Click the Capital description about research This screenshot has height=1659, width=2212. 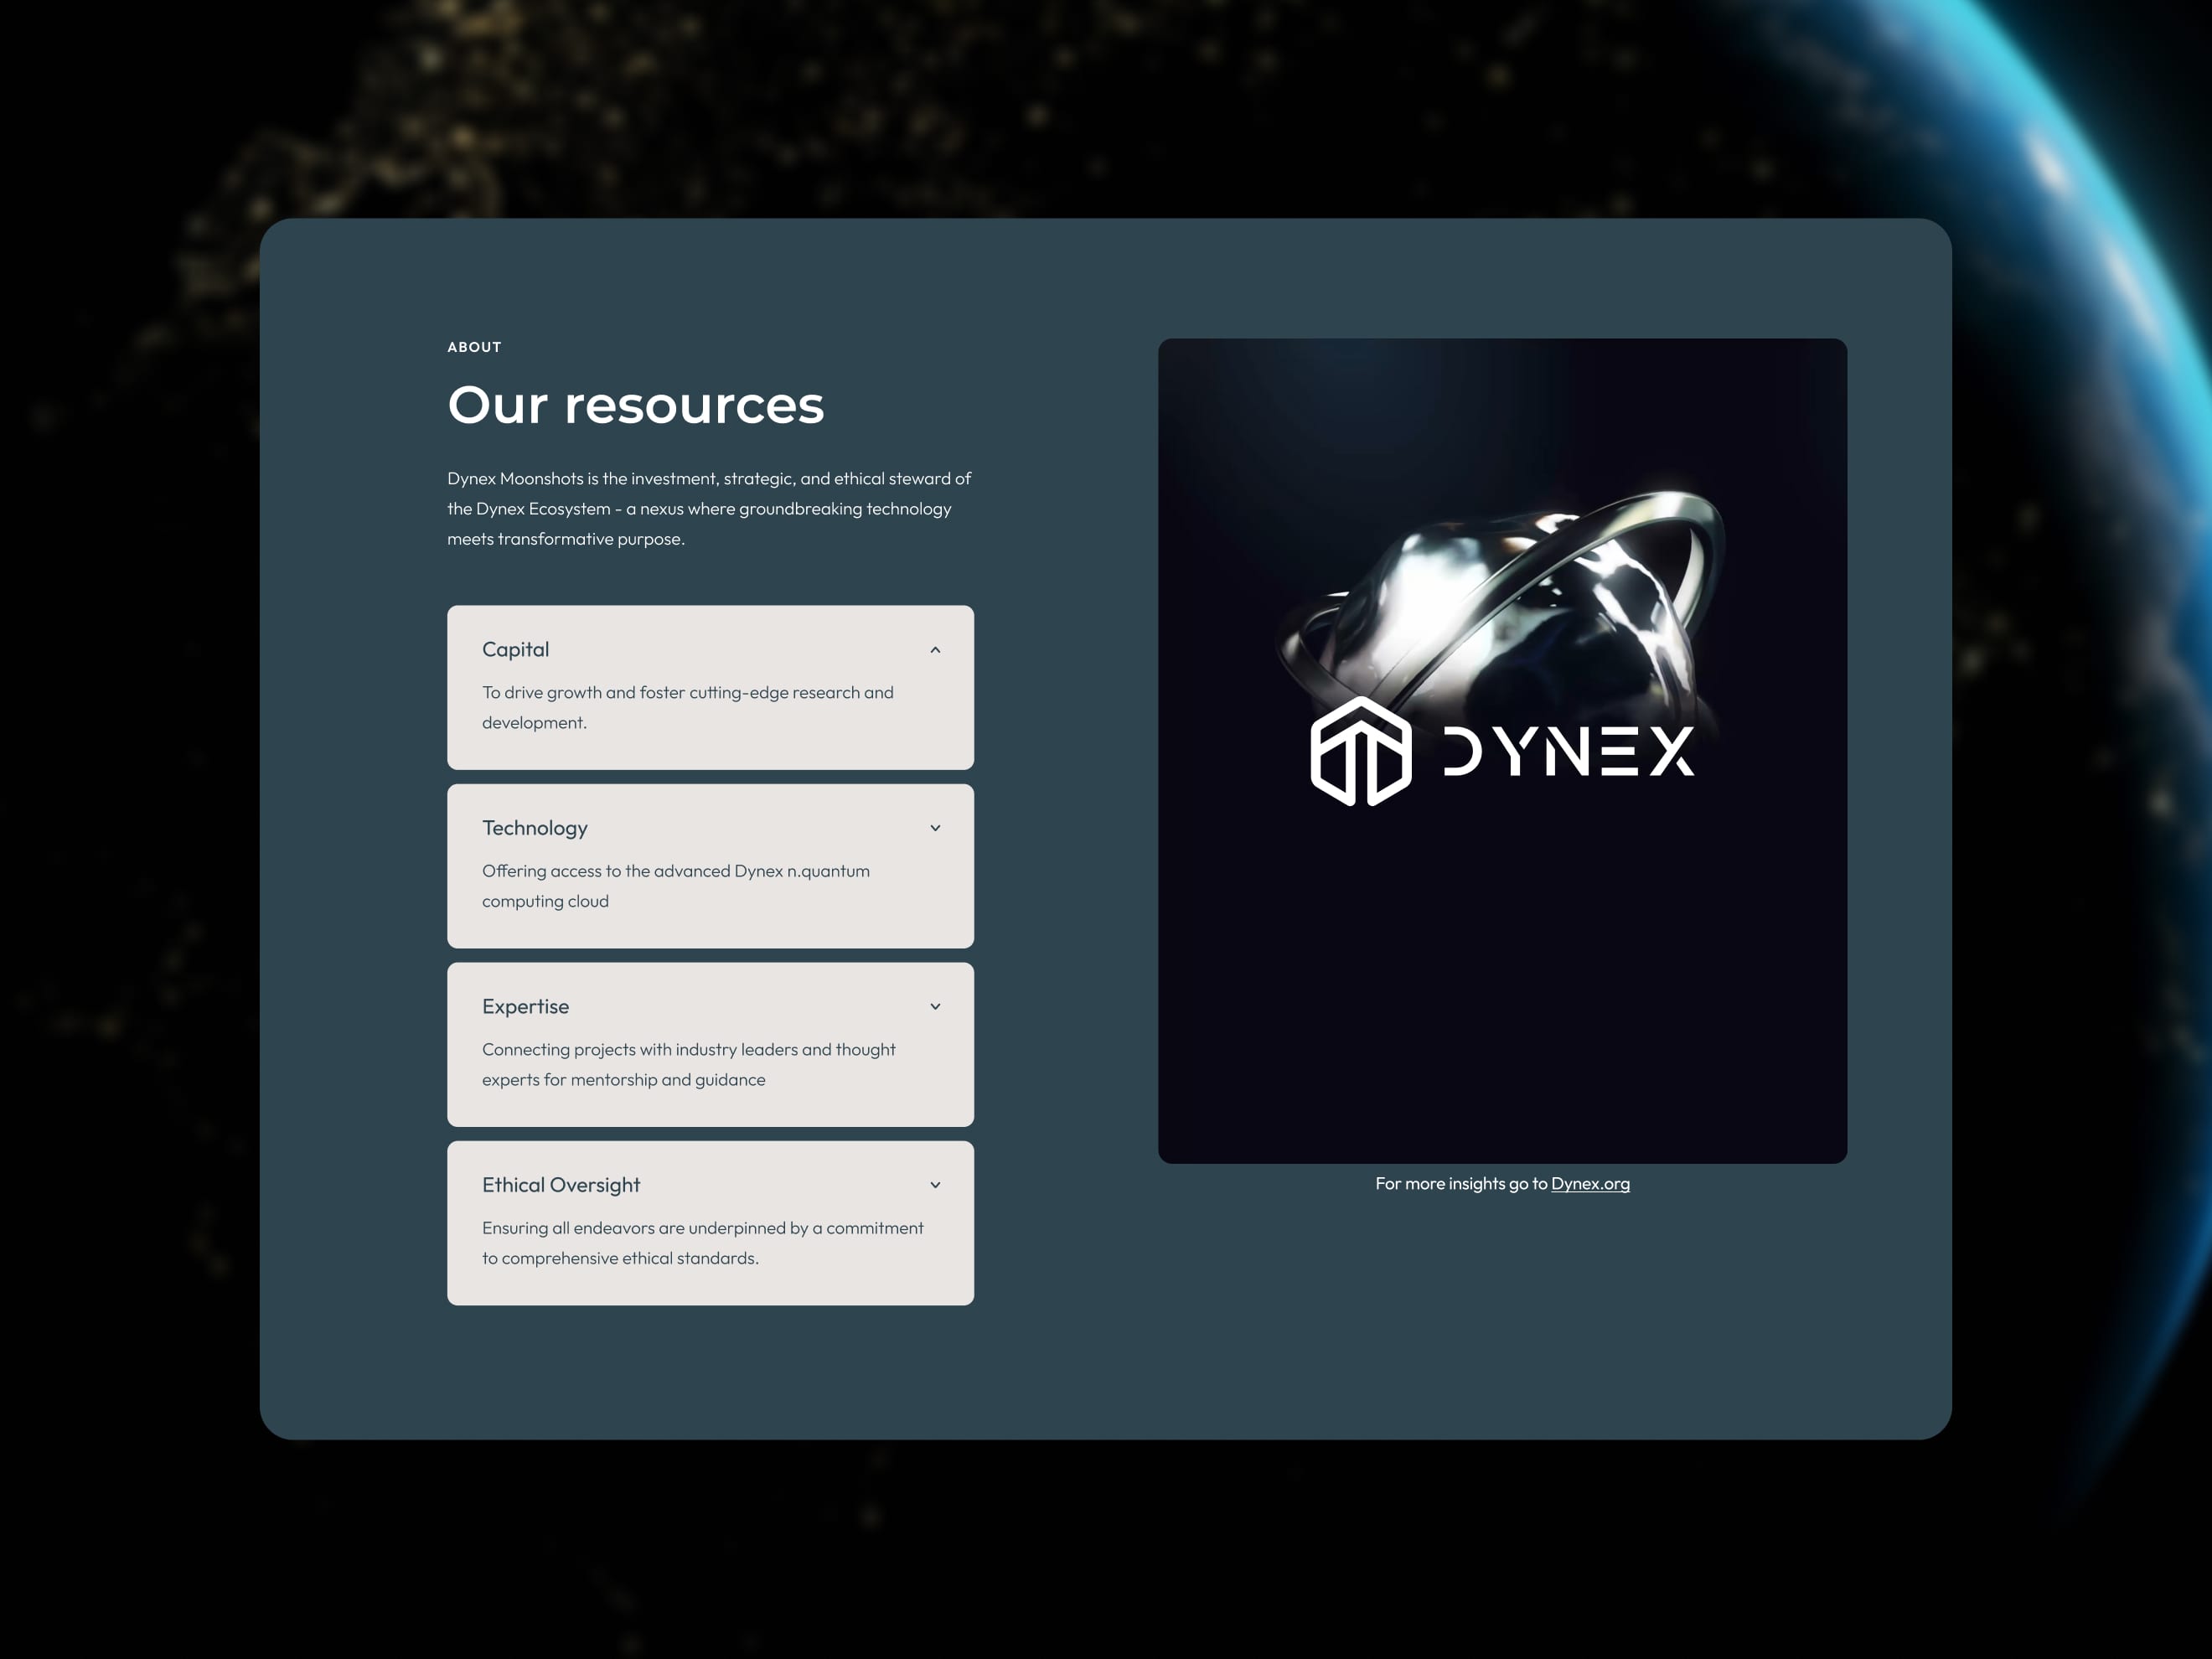tap(687, 707)
